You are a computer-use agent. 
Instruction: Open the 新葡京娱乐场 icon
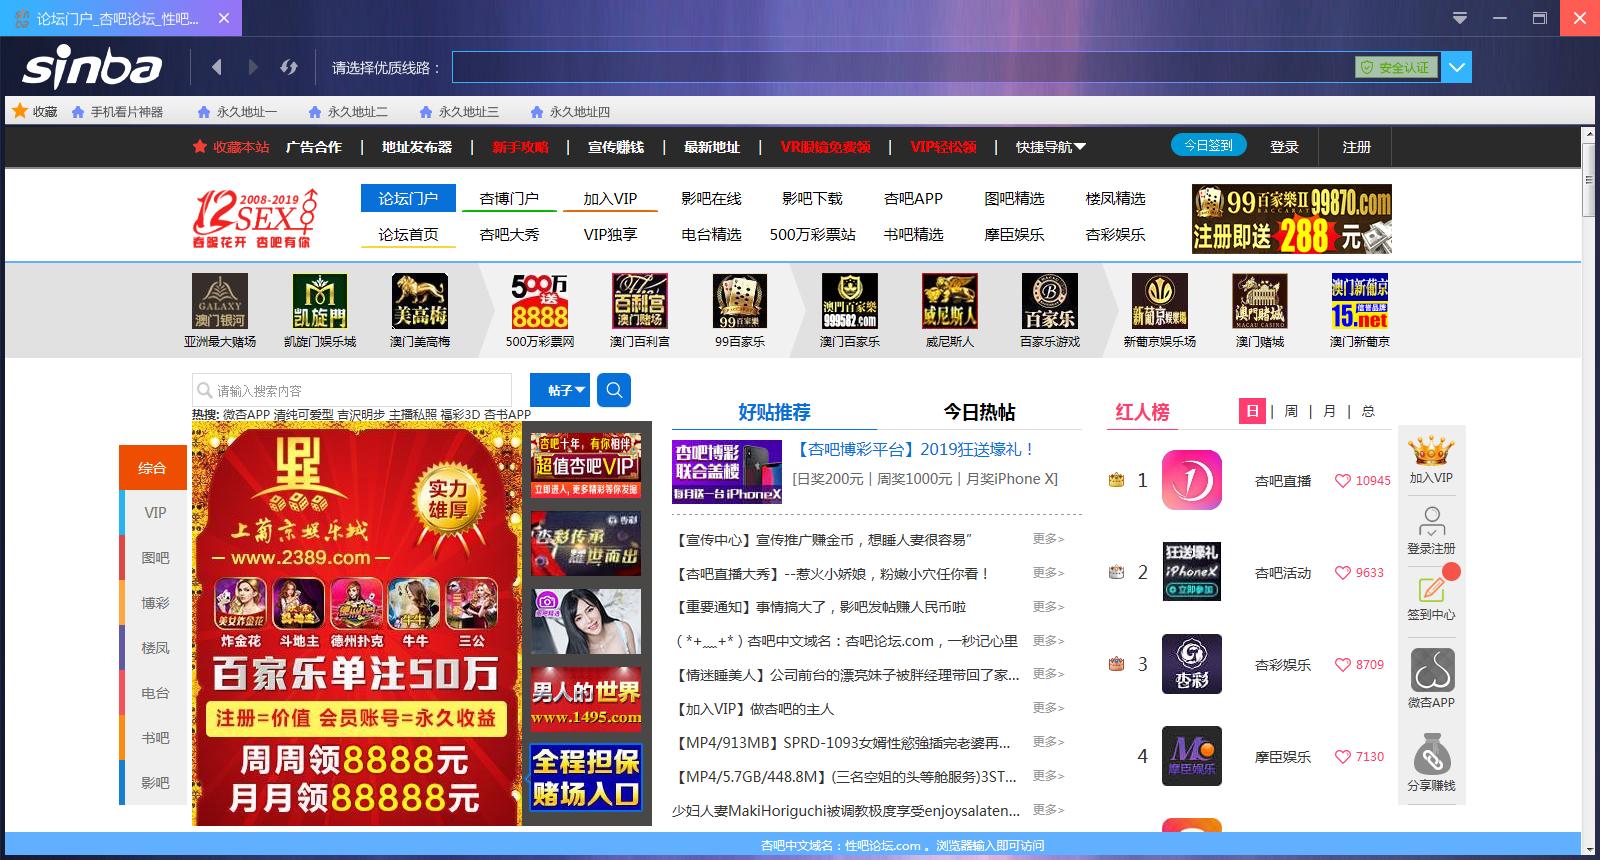pos(1160,301)
